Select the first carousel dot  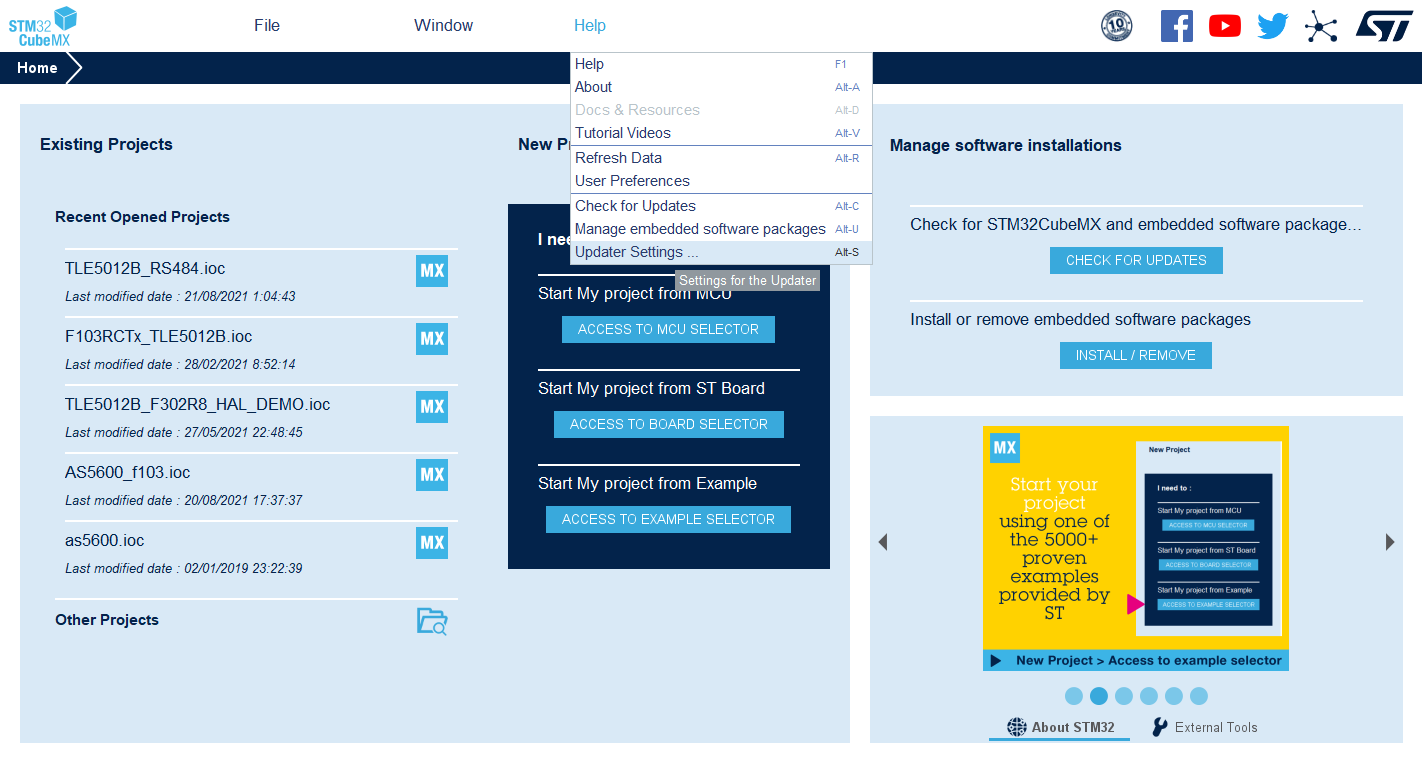pos(1074,696)
